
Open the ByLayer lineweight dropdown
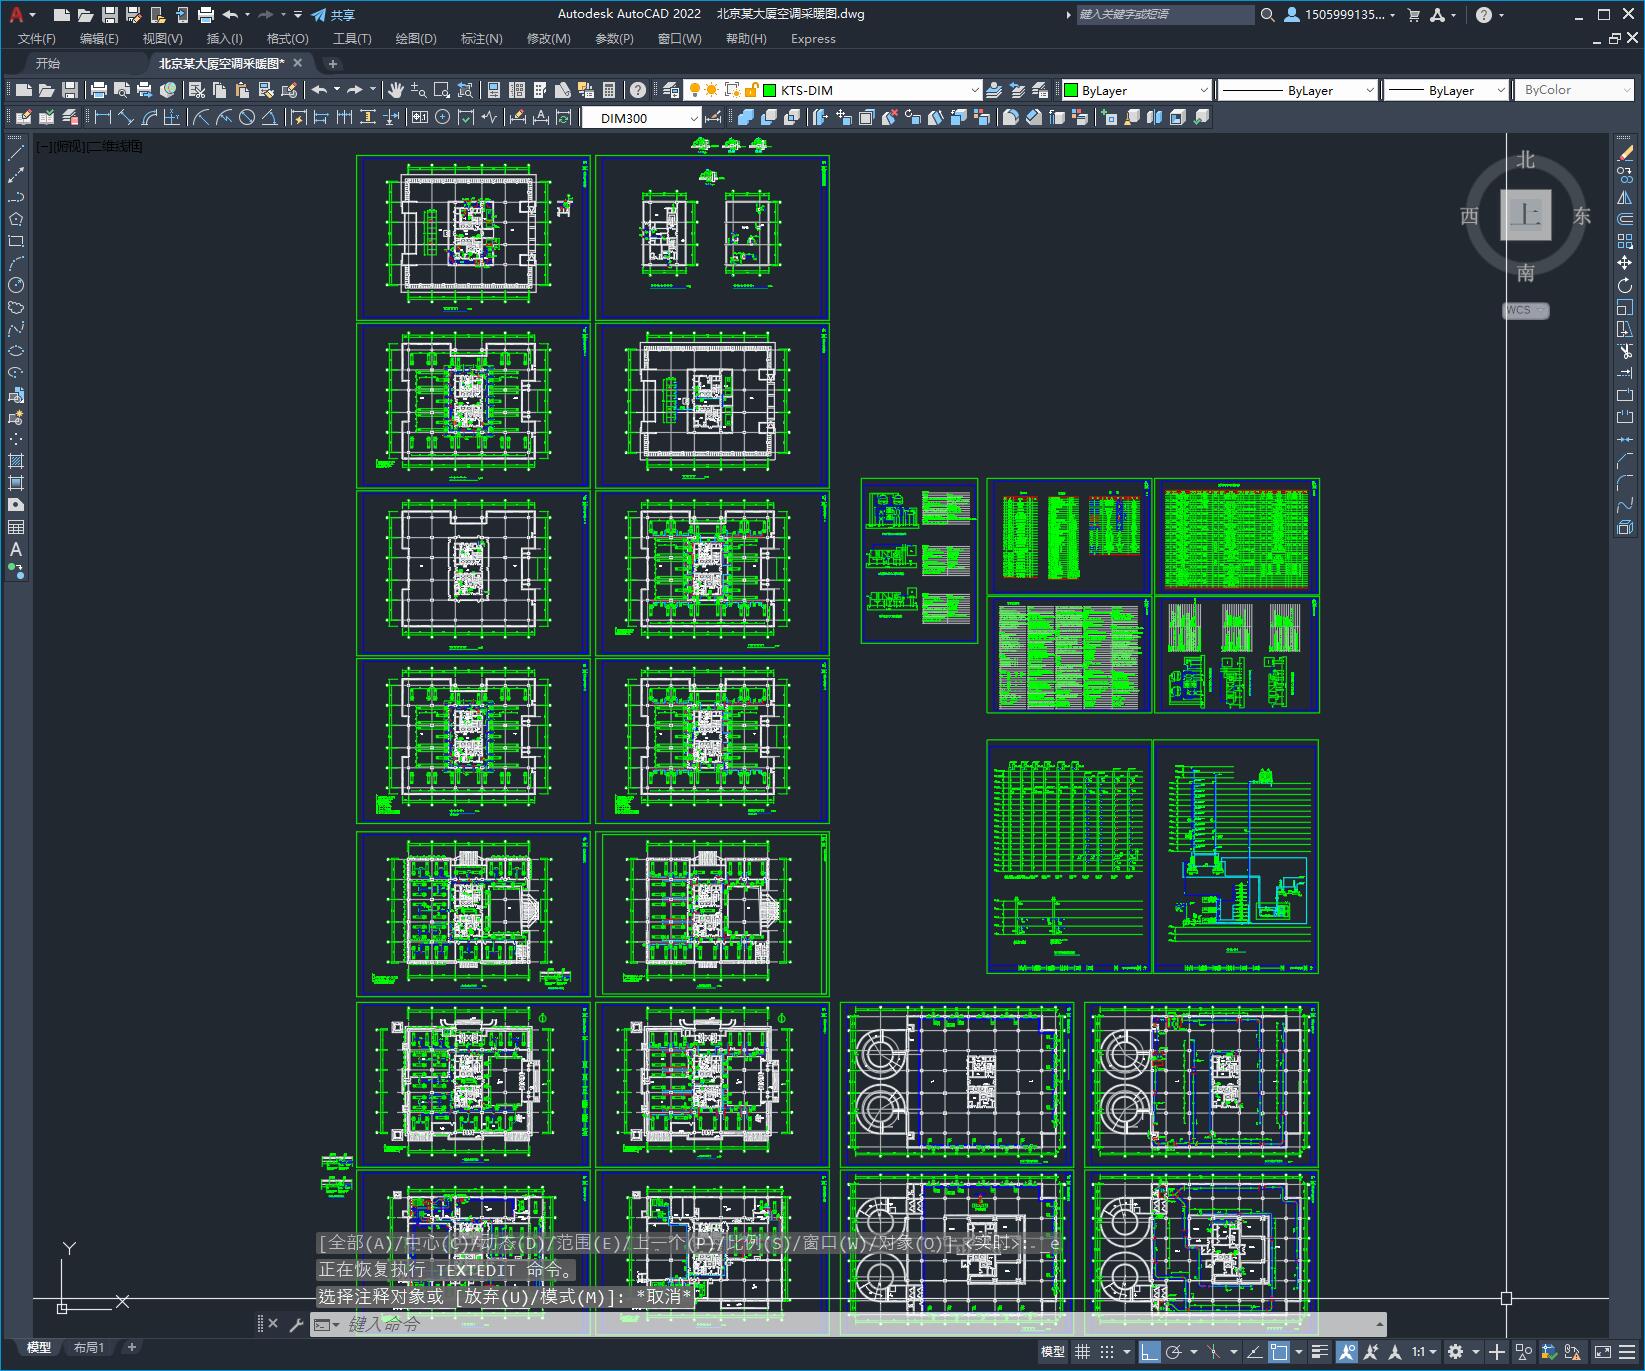(1500, 90)
